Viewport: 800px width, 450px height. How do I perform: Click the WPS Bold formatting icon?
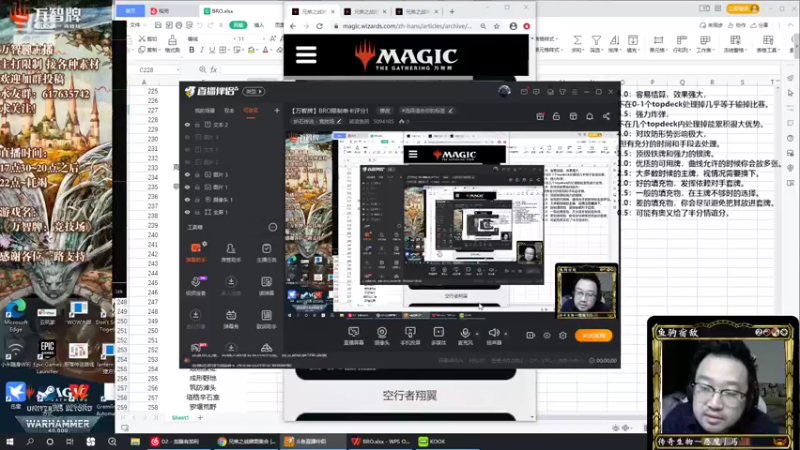(x=192, y=50)
